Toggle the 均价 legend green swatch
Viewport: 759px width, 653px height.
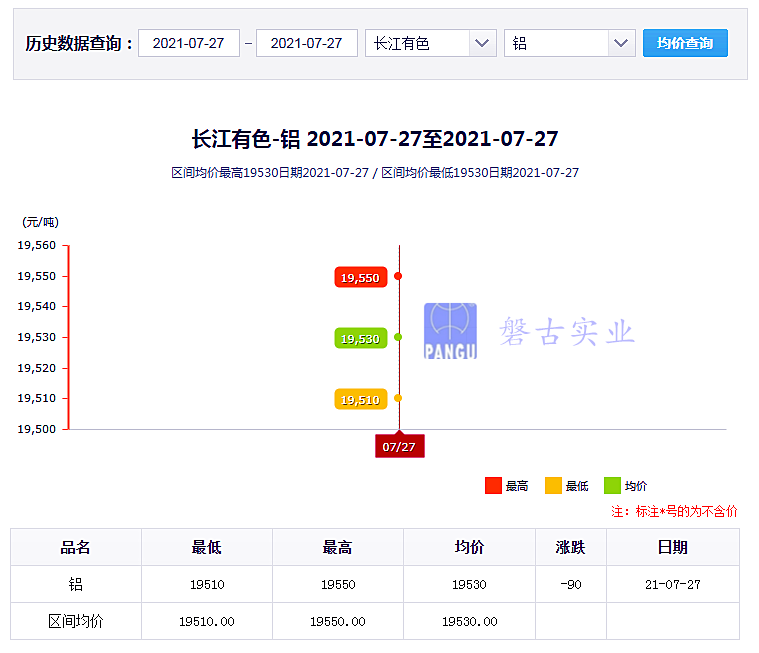(x=612, y=486)
